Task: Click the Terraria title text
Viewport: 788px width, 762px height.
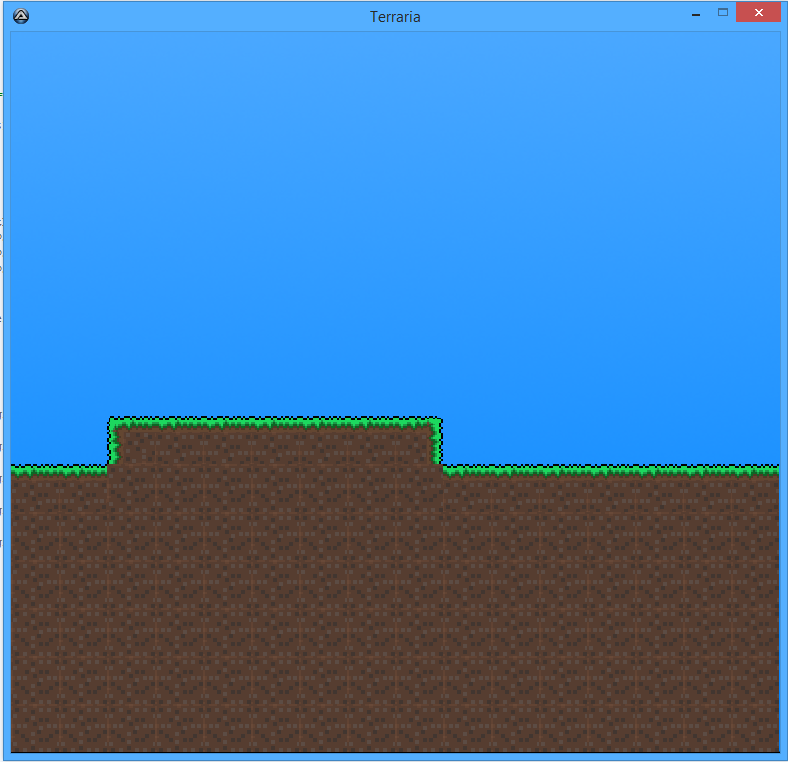Action: [x=395, y=17]
